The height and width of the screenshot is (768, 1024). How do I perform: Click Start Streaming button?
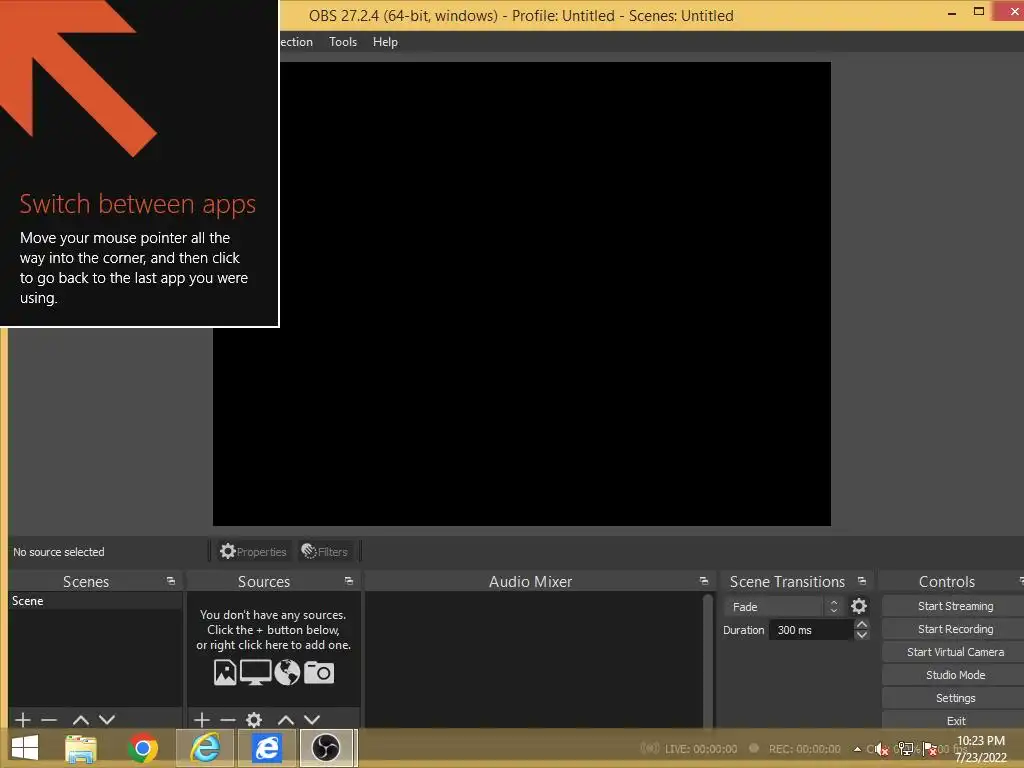tap(955, 606)
